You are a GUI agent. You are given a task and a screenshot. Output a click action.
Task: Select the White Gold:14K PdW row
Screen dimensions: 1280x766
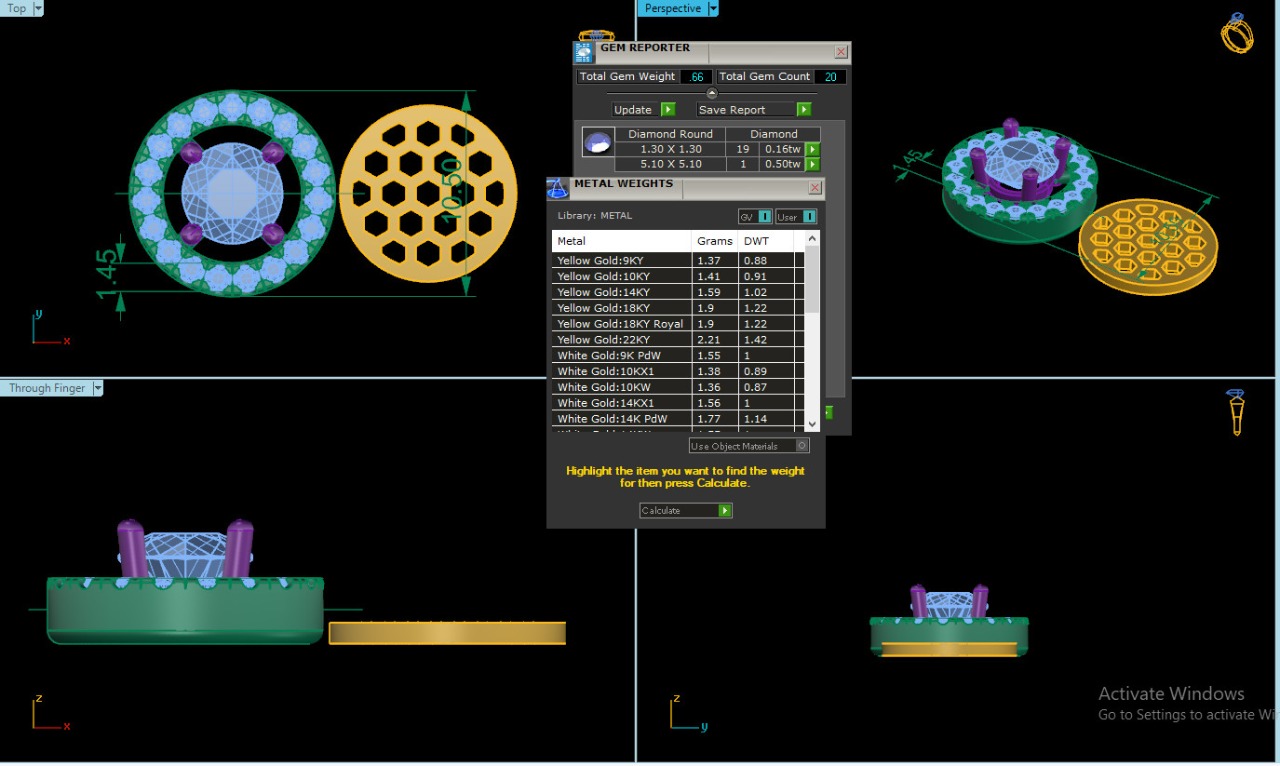click(622, 419)
